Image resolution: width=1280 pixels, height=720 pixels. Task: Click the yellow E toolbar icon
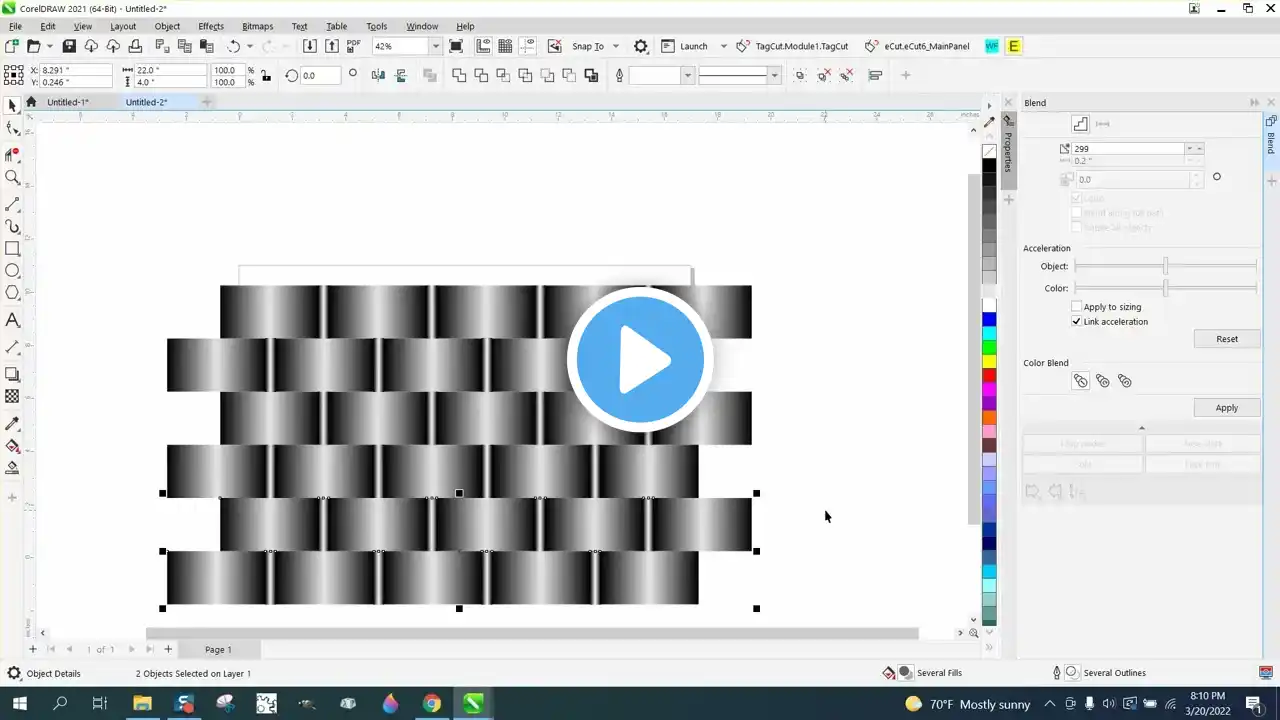(x=1014, y=46)
